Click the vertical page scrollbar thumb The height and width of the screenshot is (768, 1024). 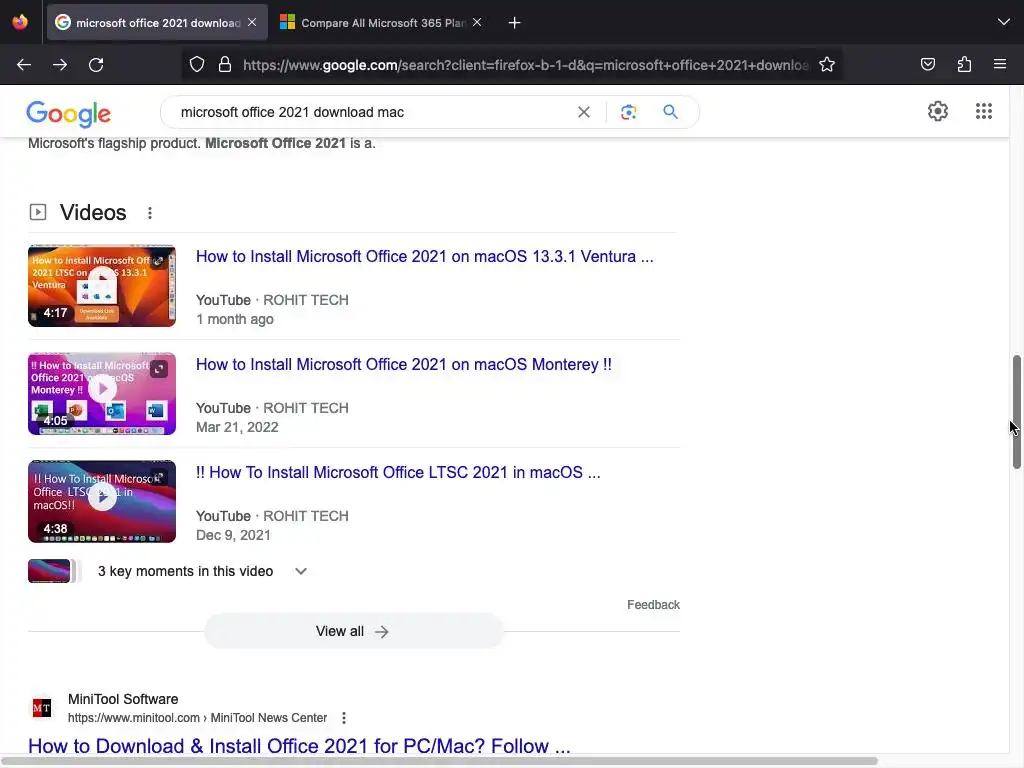coord(1016,412)
